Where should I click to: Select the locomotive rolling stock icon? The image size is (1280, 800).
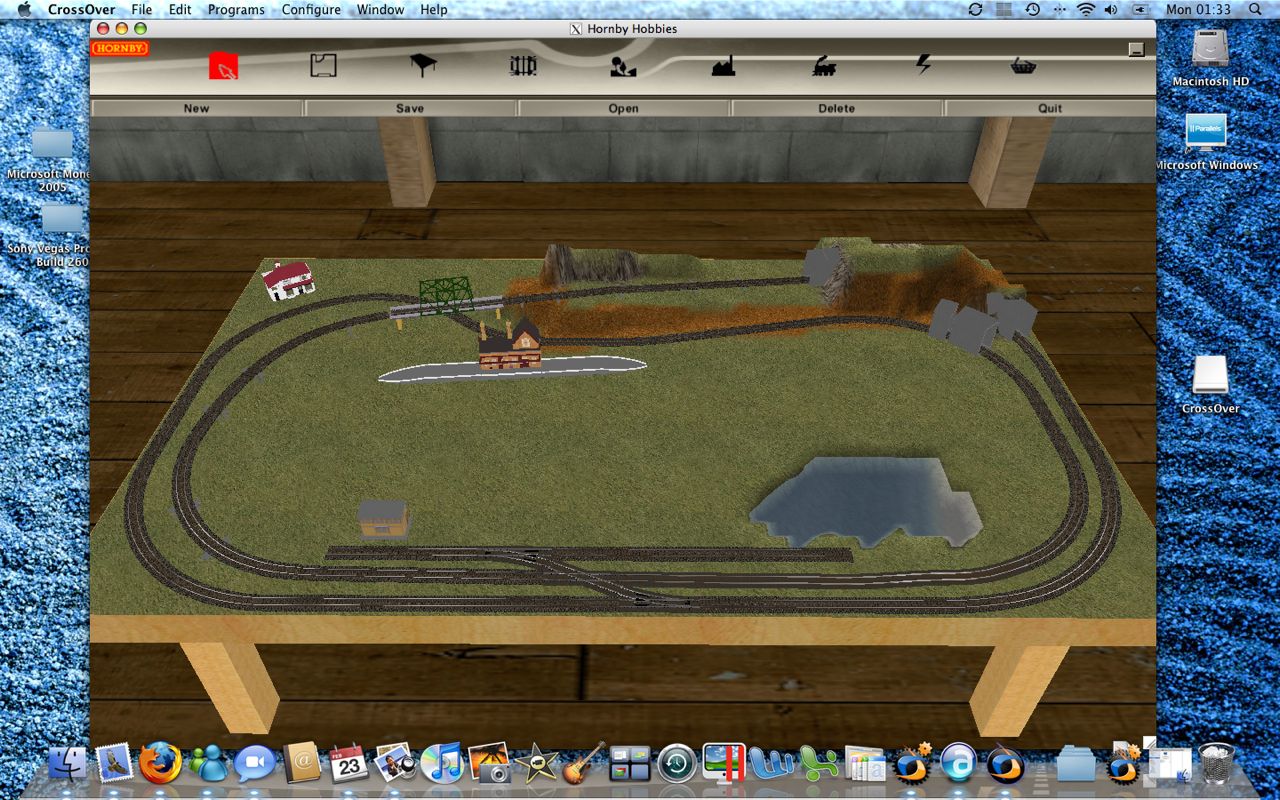(x=824, y=65)
